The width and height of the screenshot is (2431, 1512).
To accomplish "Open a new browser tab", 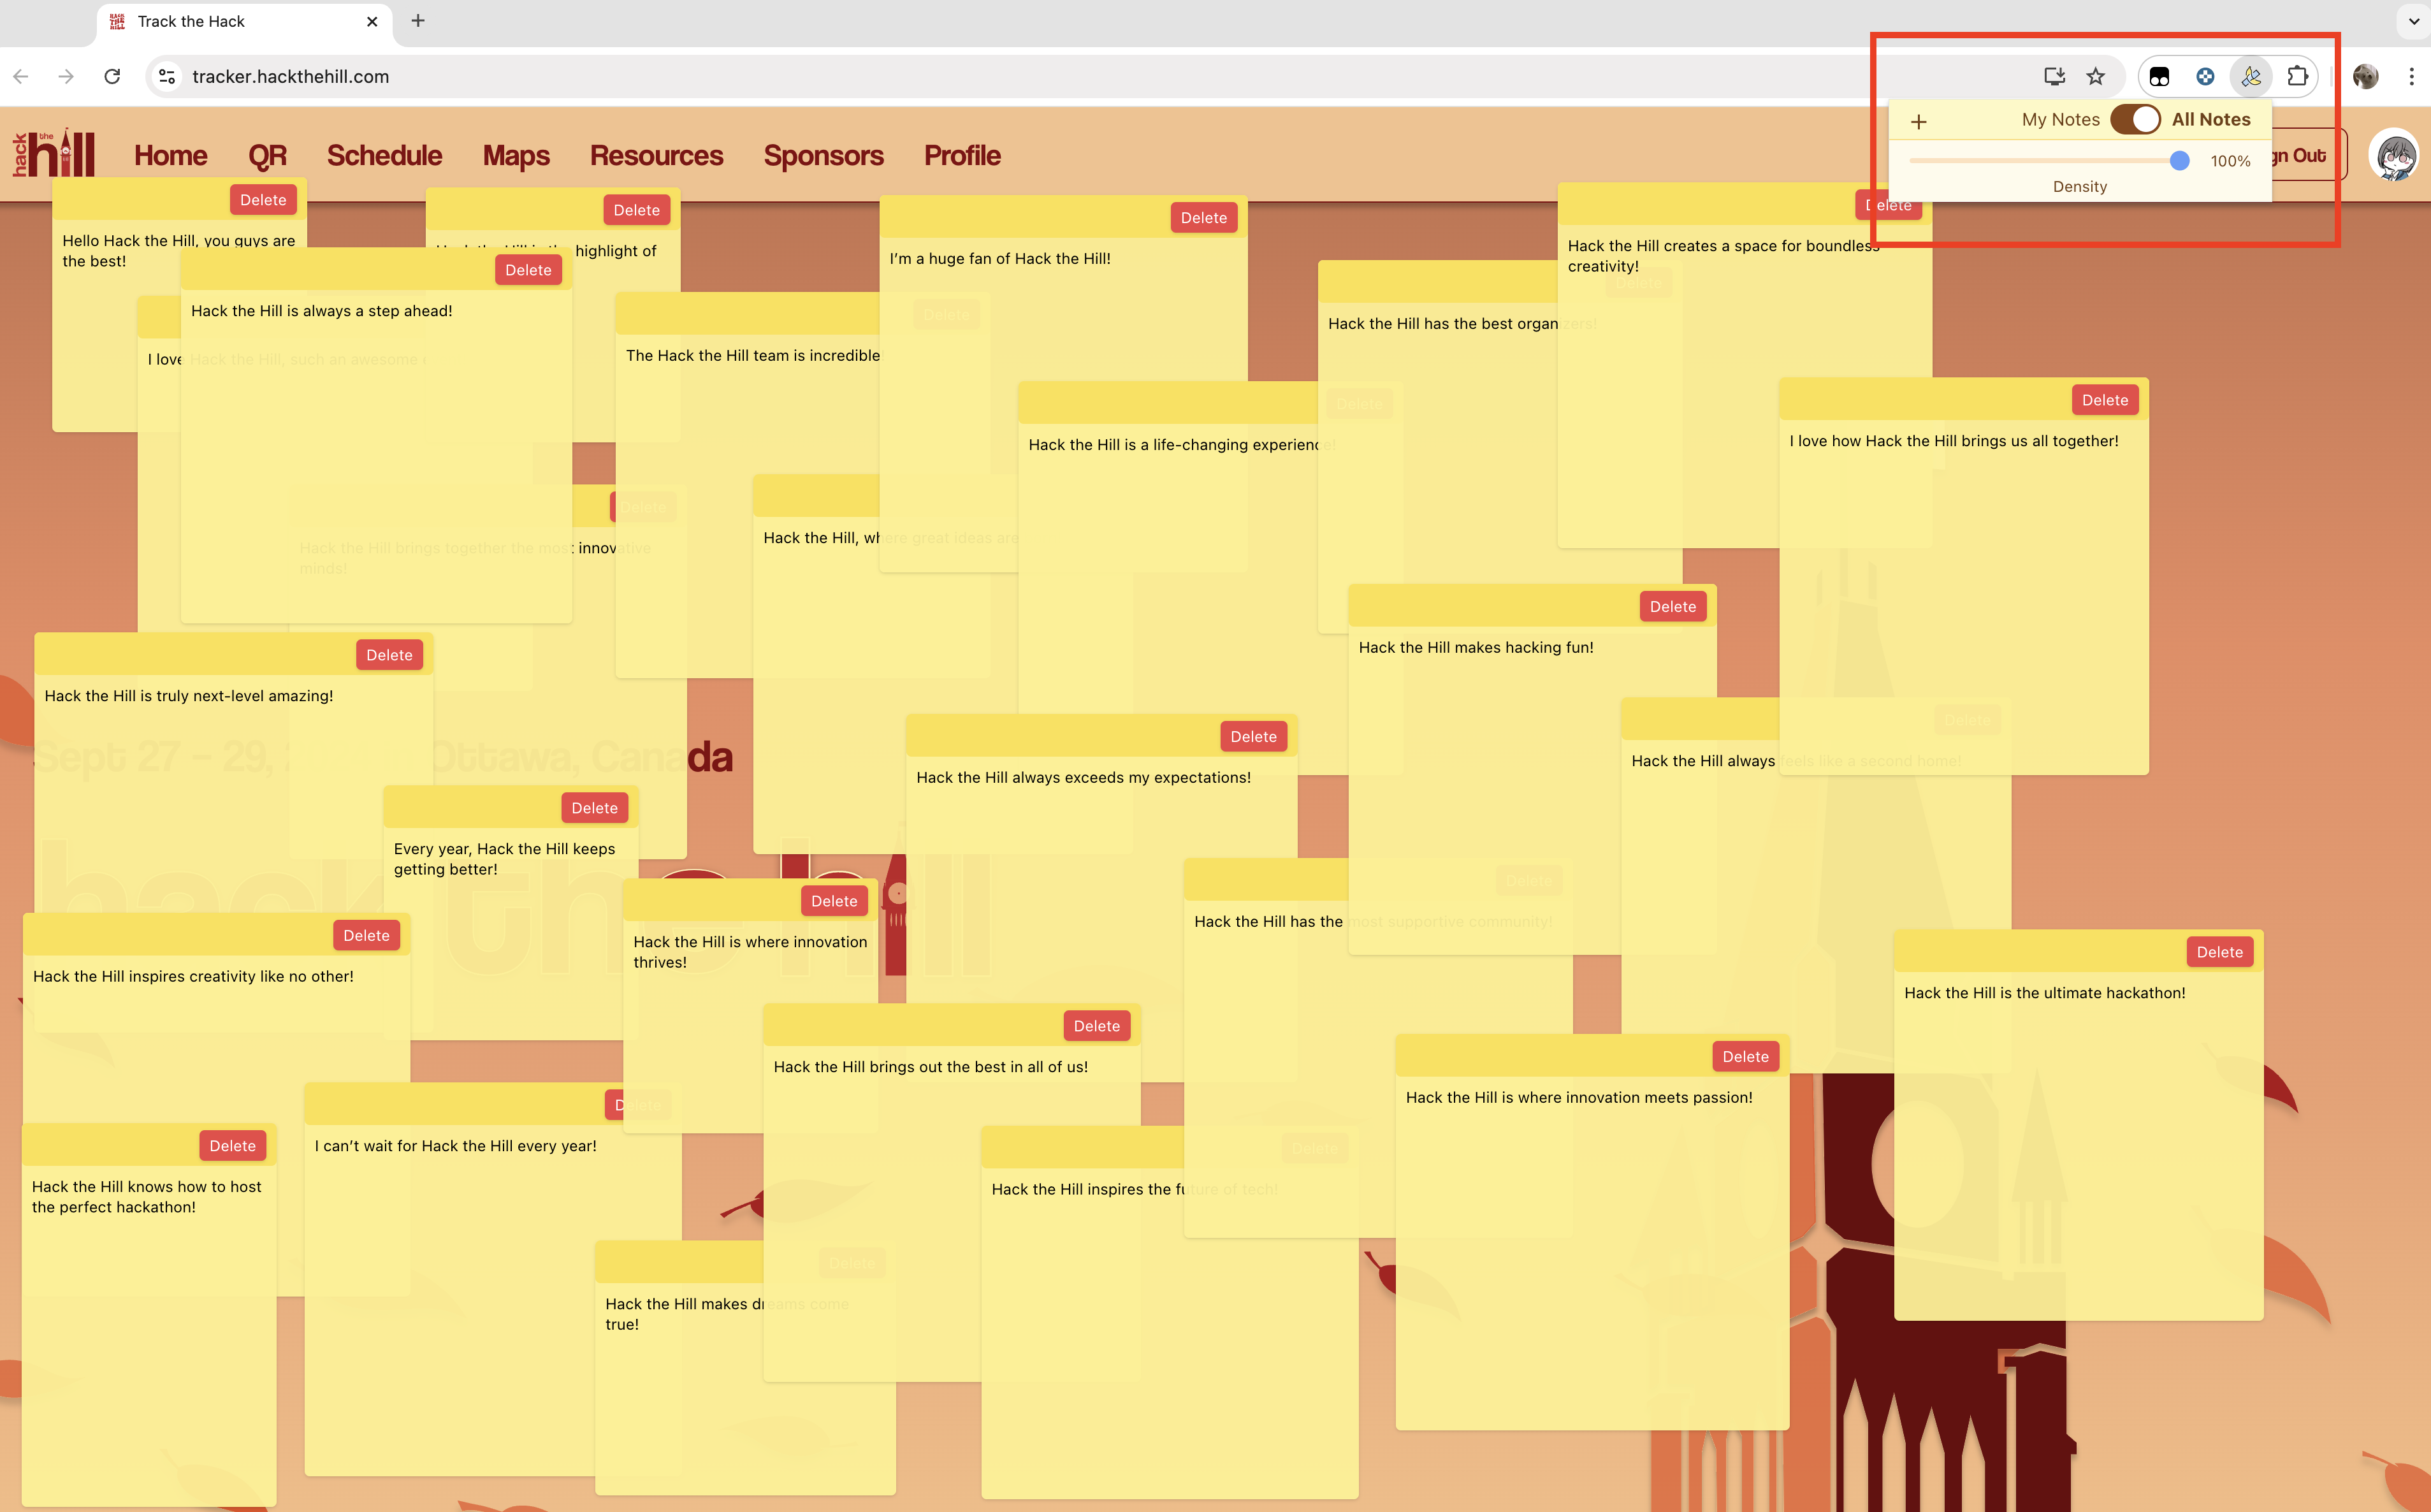I will tap(418, 21).
